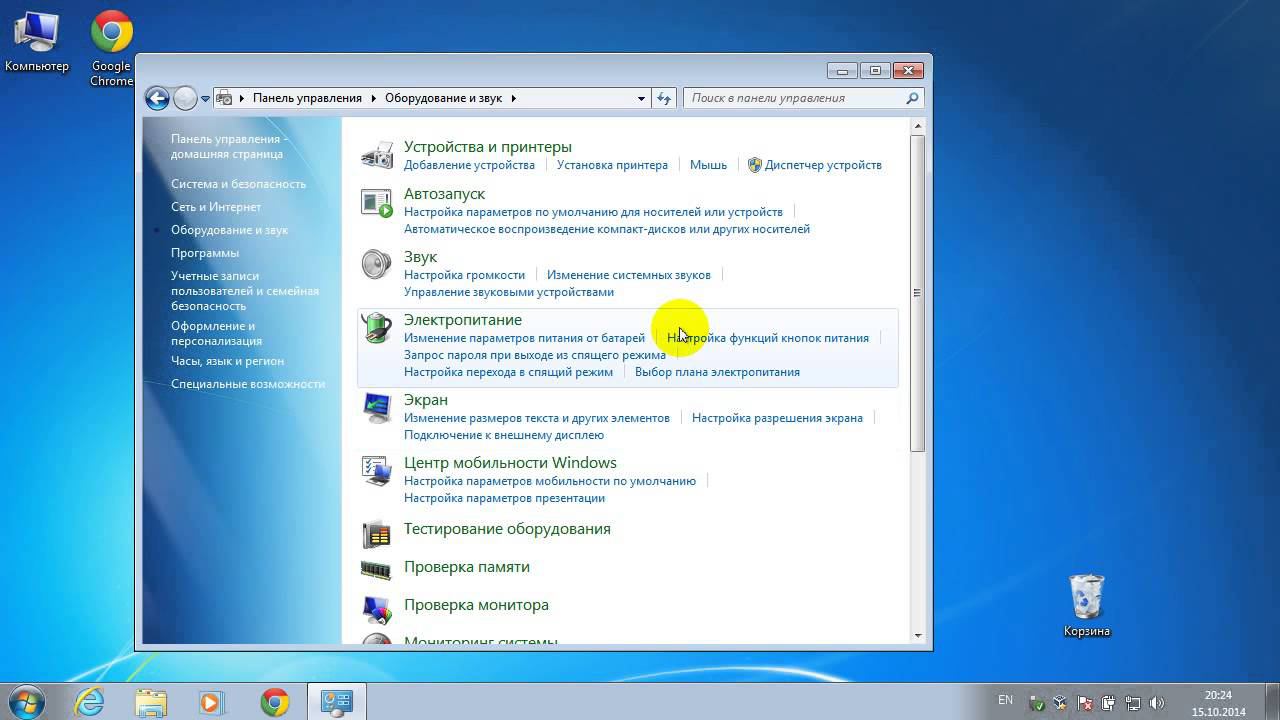Expand the arrow after Панель управления breadcrumb
Viewport: 1280px width, 720px height.
(374, 98)
